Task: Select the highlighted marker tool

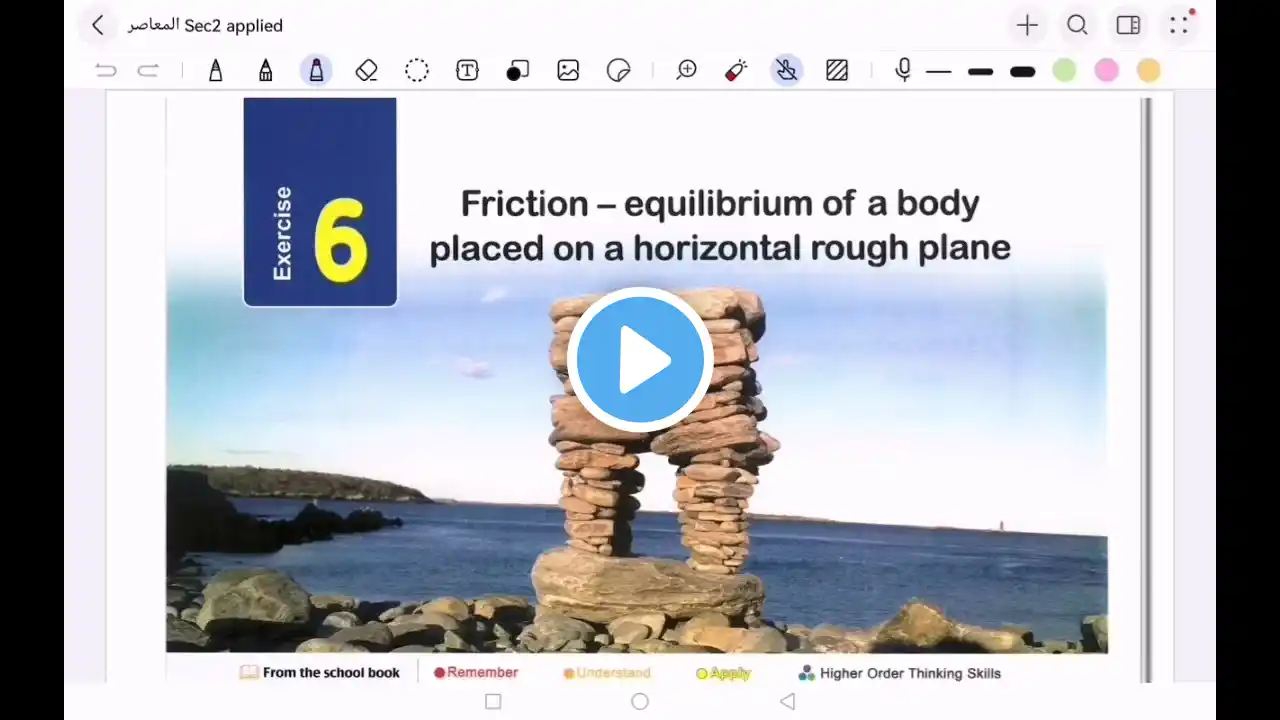Action: pos(316,70)
